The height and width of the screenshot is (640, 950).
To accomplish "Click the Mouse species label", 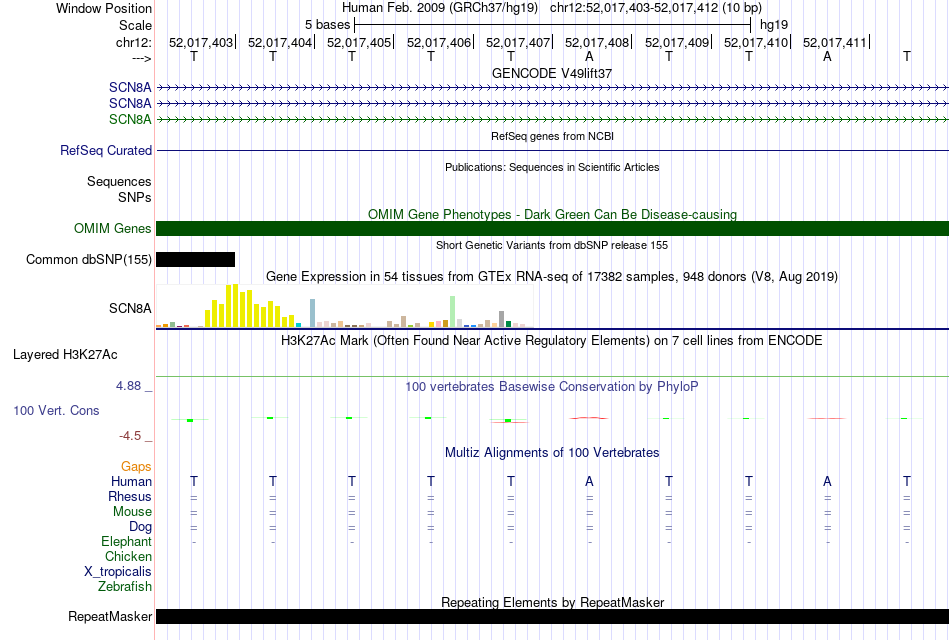I will point(132,512).
